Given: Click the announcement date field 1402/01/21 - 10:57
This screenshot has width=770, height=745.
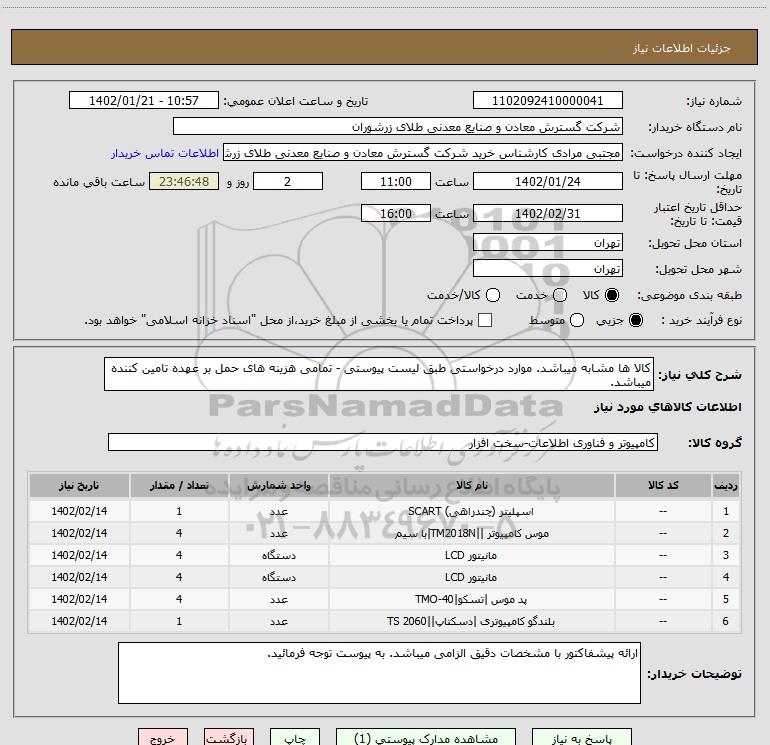Looking at the screenshot, I should (x=143, y=101).
